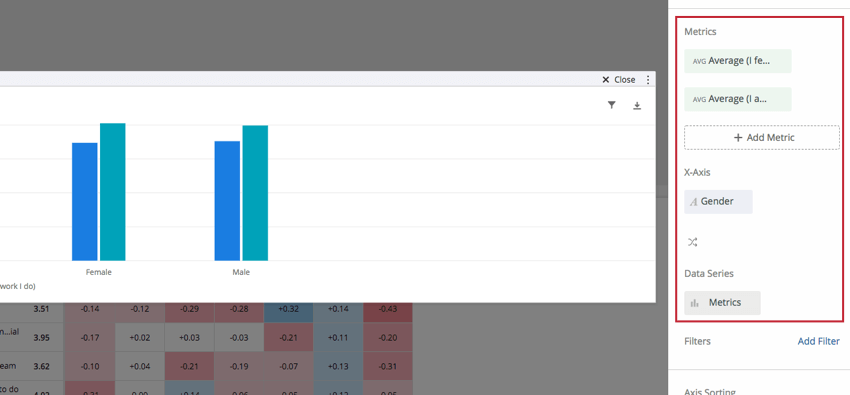Click the Metrics section heading
Image resolution: width=850 pixels, height=395 pixels.
click(700, 32)
